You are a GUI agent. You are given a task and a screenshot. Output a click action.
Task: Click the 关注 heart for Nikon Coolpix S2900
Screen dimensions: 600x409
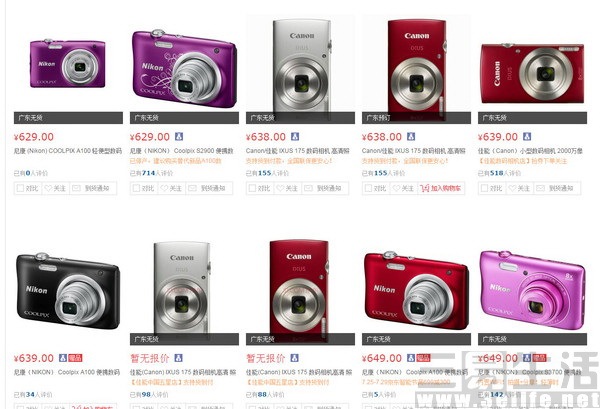(x=171, y=188)
